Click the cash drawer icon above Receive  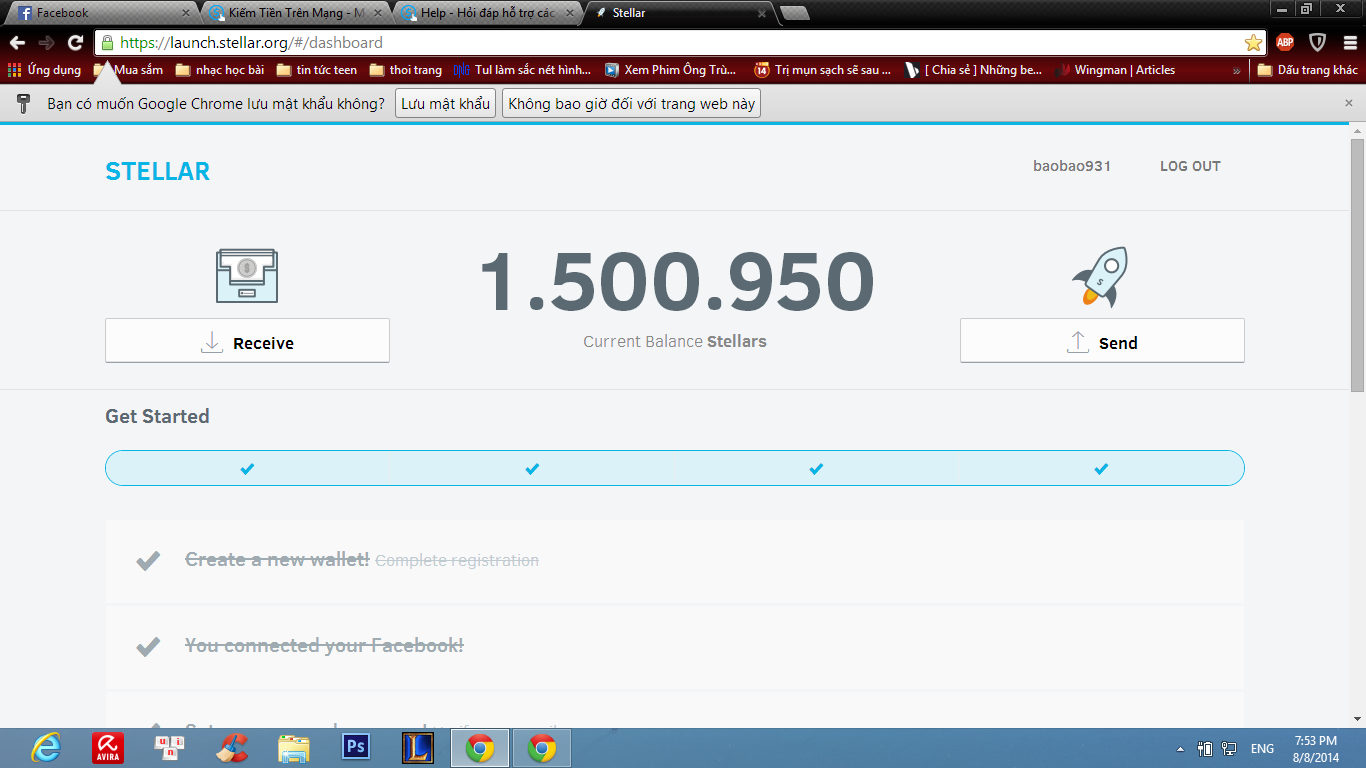point(247,276)
